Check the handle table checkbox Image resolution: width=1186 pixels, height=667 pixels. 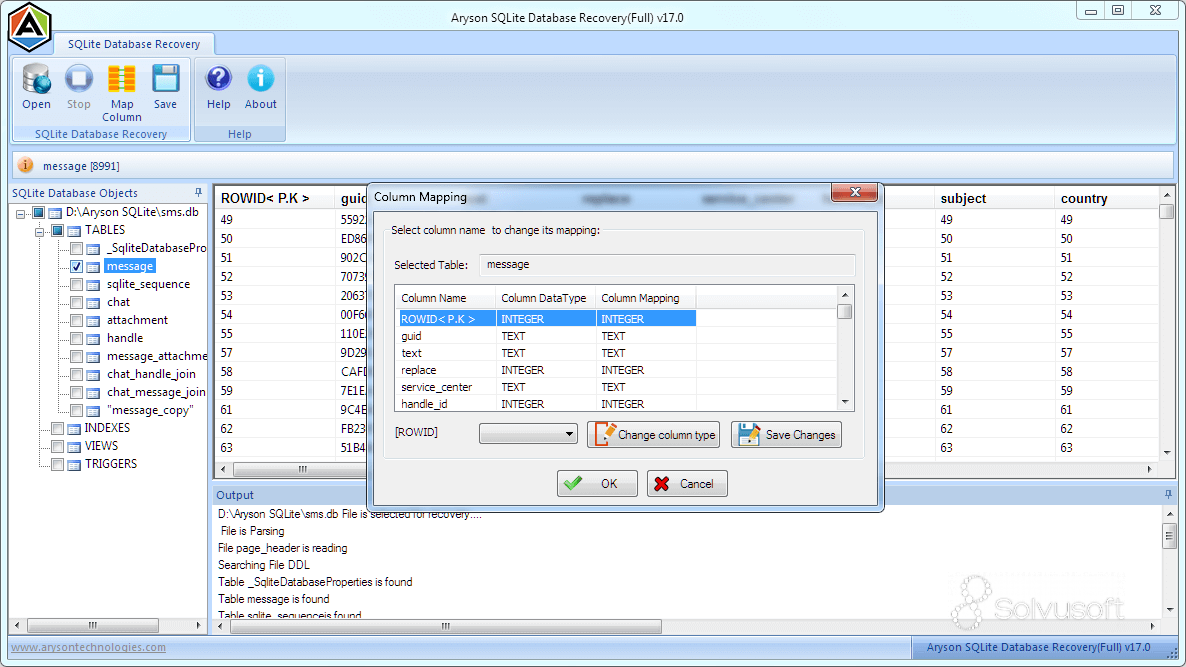pyautogui.click(x=76, y=338)
